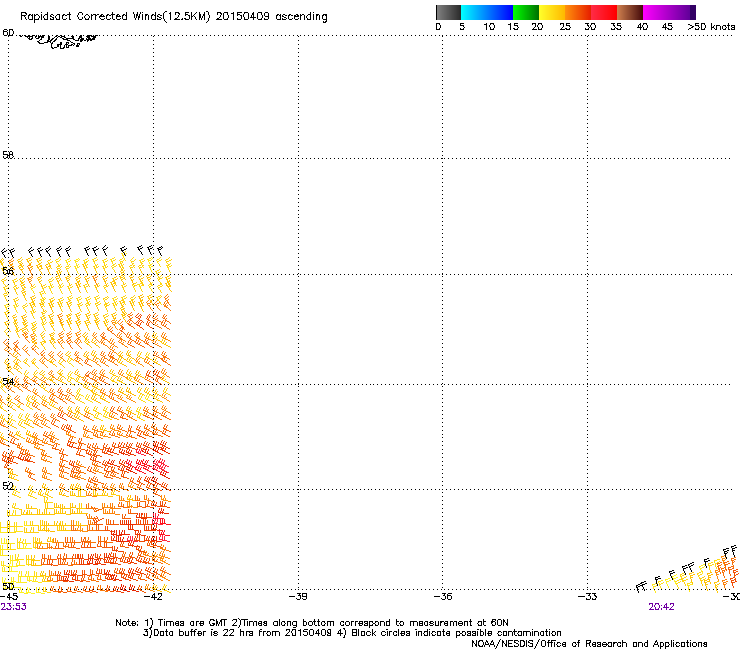Click the coastline outline near 60N
This screenshot has height=650, width=740.
(x=59, y=41)
